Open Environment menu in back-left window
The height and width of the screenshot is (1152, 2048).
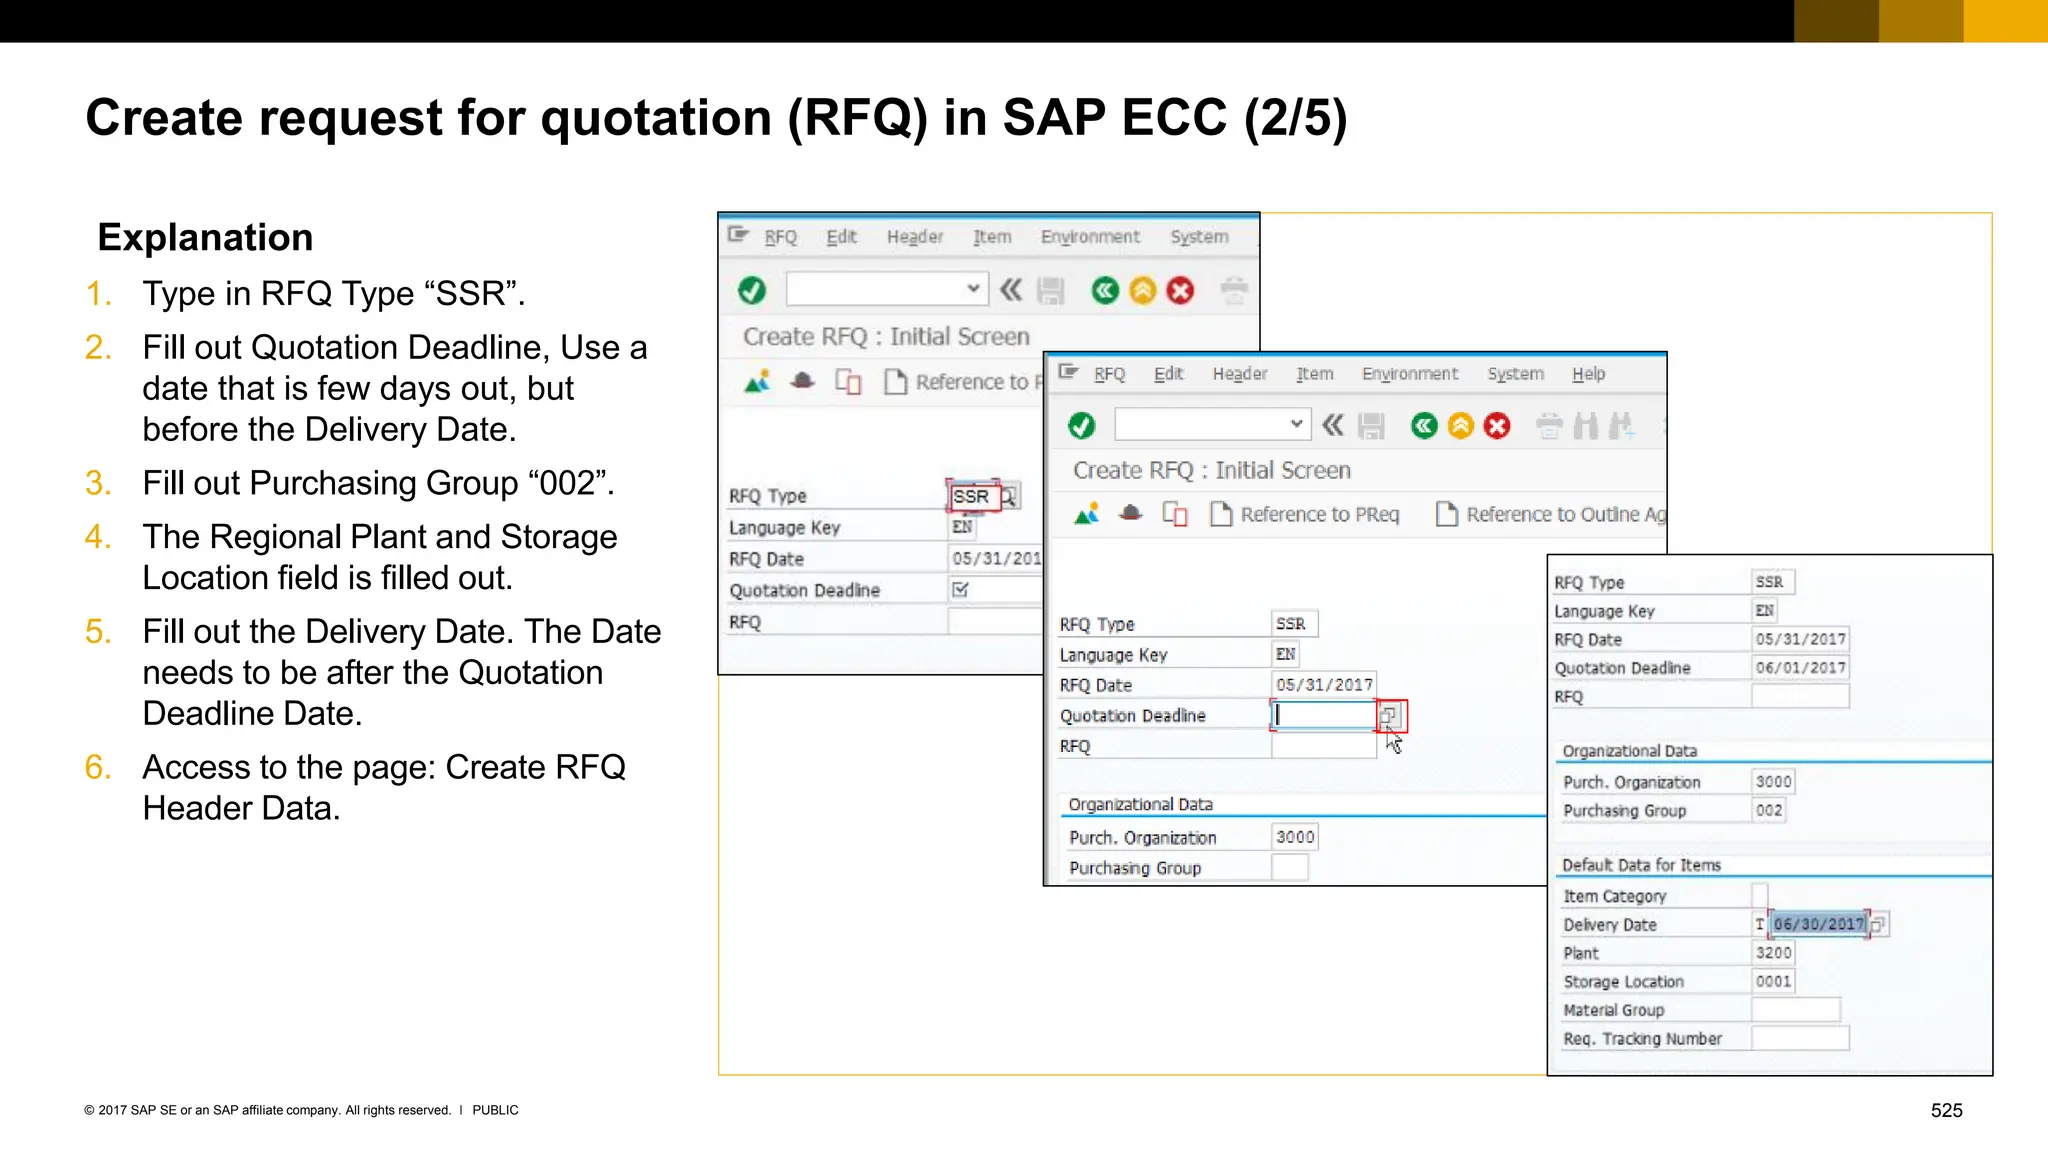1090,237
